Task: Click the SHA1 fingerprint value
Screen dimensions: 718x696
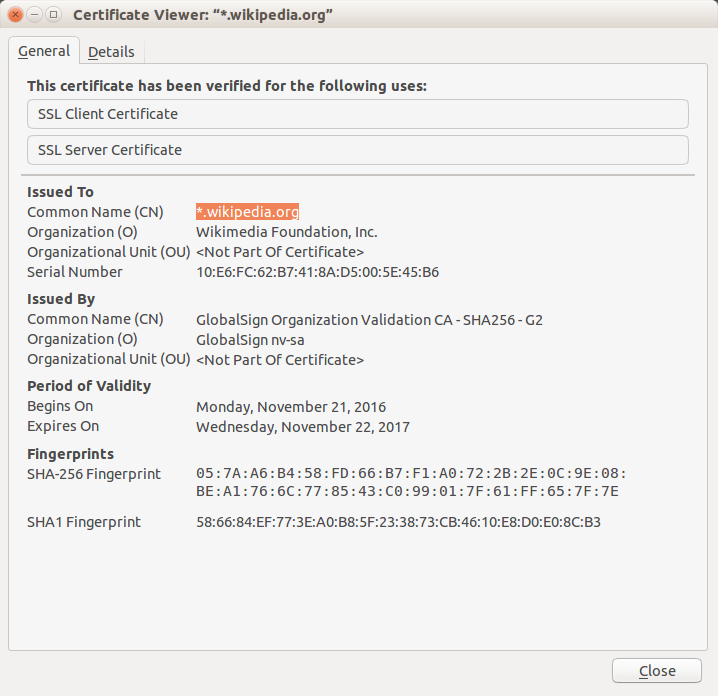Action: (398, 522)
